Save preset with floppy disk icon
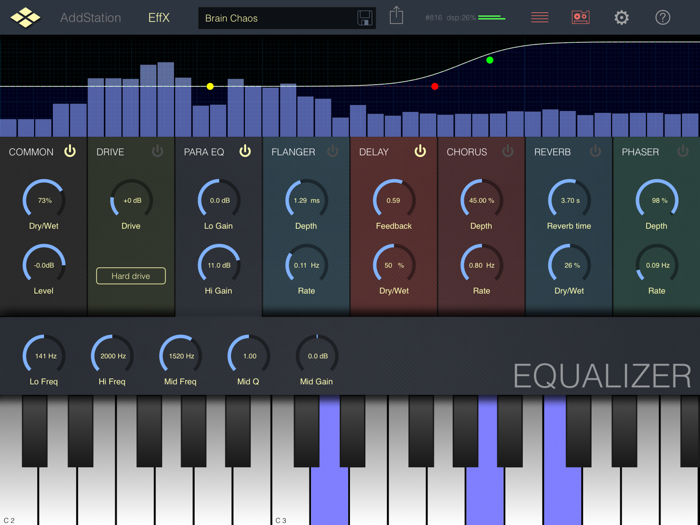Screen dimensions: 700x525 pos(365,18)
